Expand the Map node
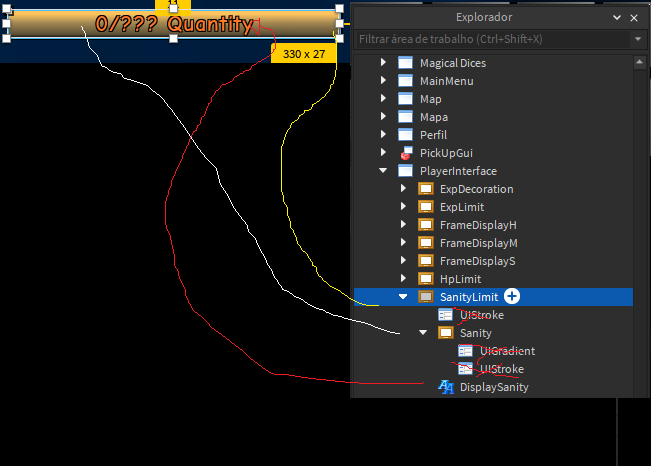This screenshot has height=466, width=651. [x=383, y=98]
